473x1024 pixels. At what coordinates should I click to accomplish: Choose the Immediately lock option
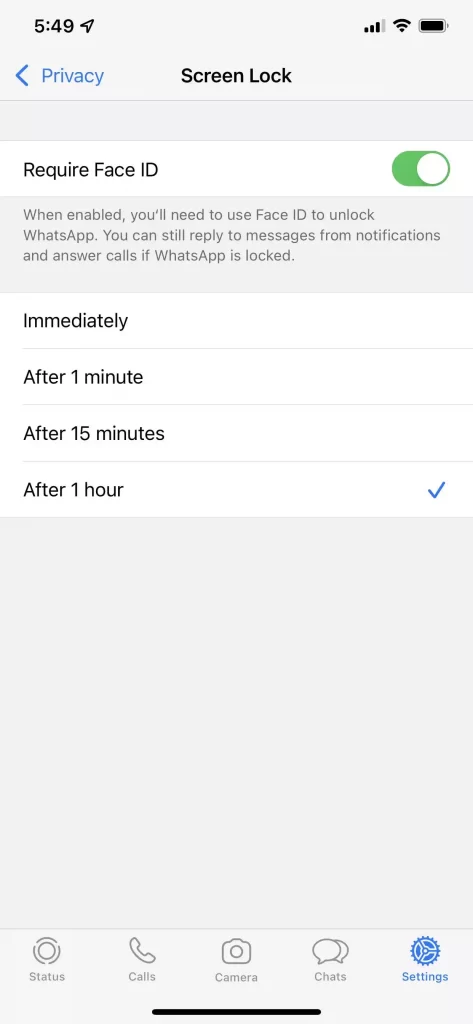coord(236,321)
